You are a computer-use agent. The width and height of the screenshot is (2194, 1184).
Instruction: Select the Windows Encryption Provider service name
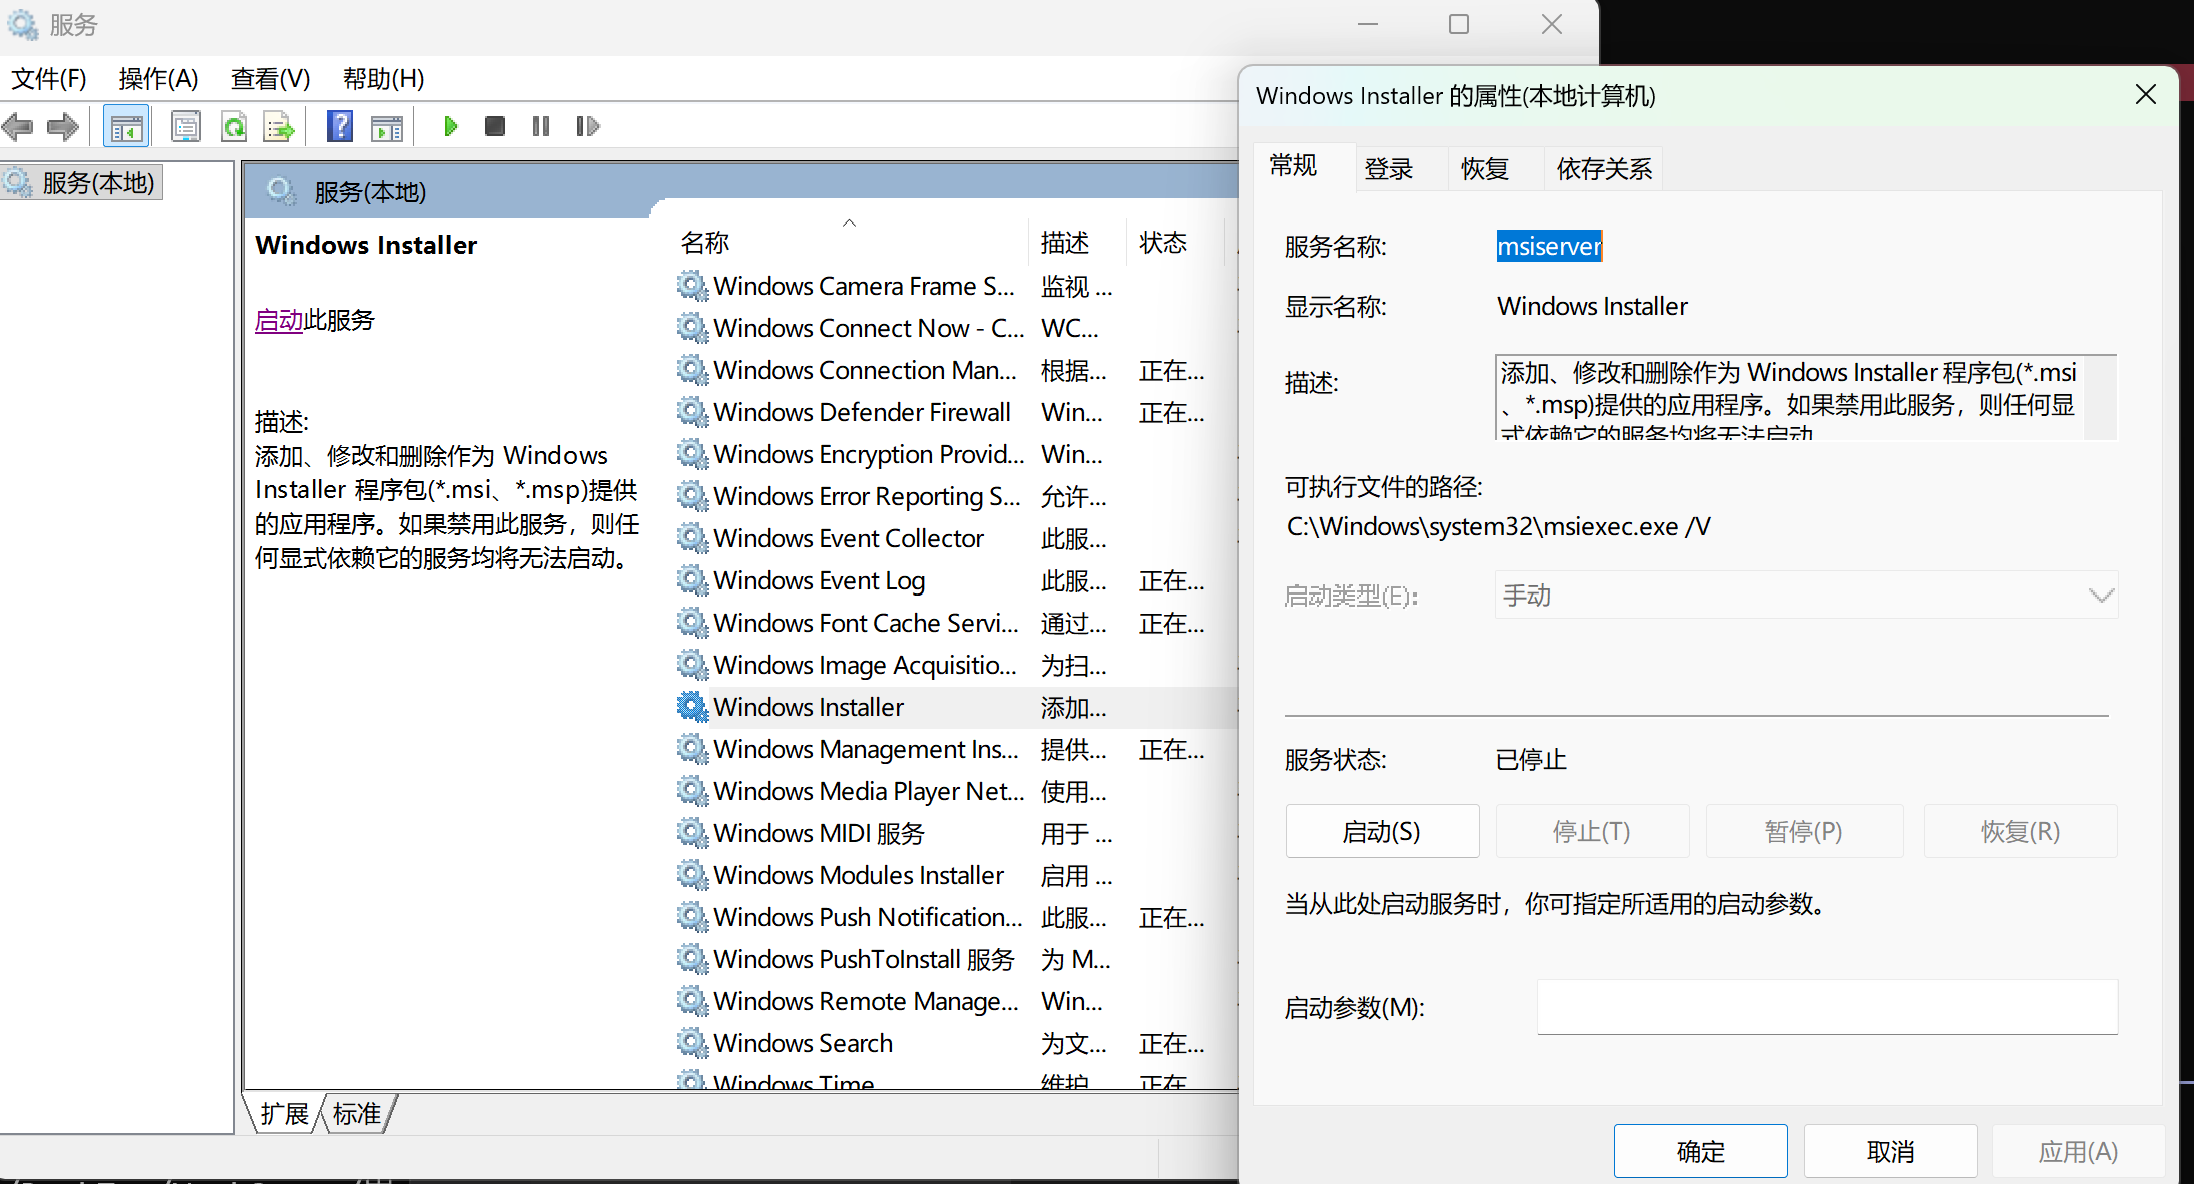point(868,454)
